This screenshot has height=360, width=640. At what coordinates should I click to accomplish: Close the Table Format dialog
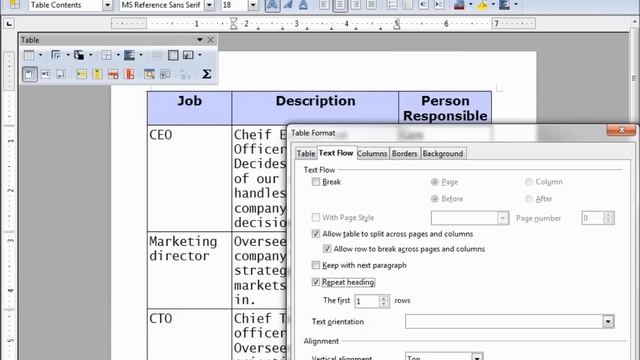click(621, 130)
